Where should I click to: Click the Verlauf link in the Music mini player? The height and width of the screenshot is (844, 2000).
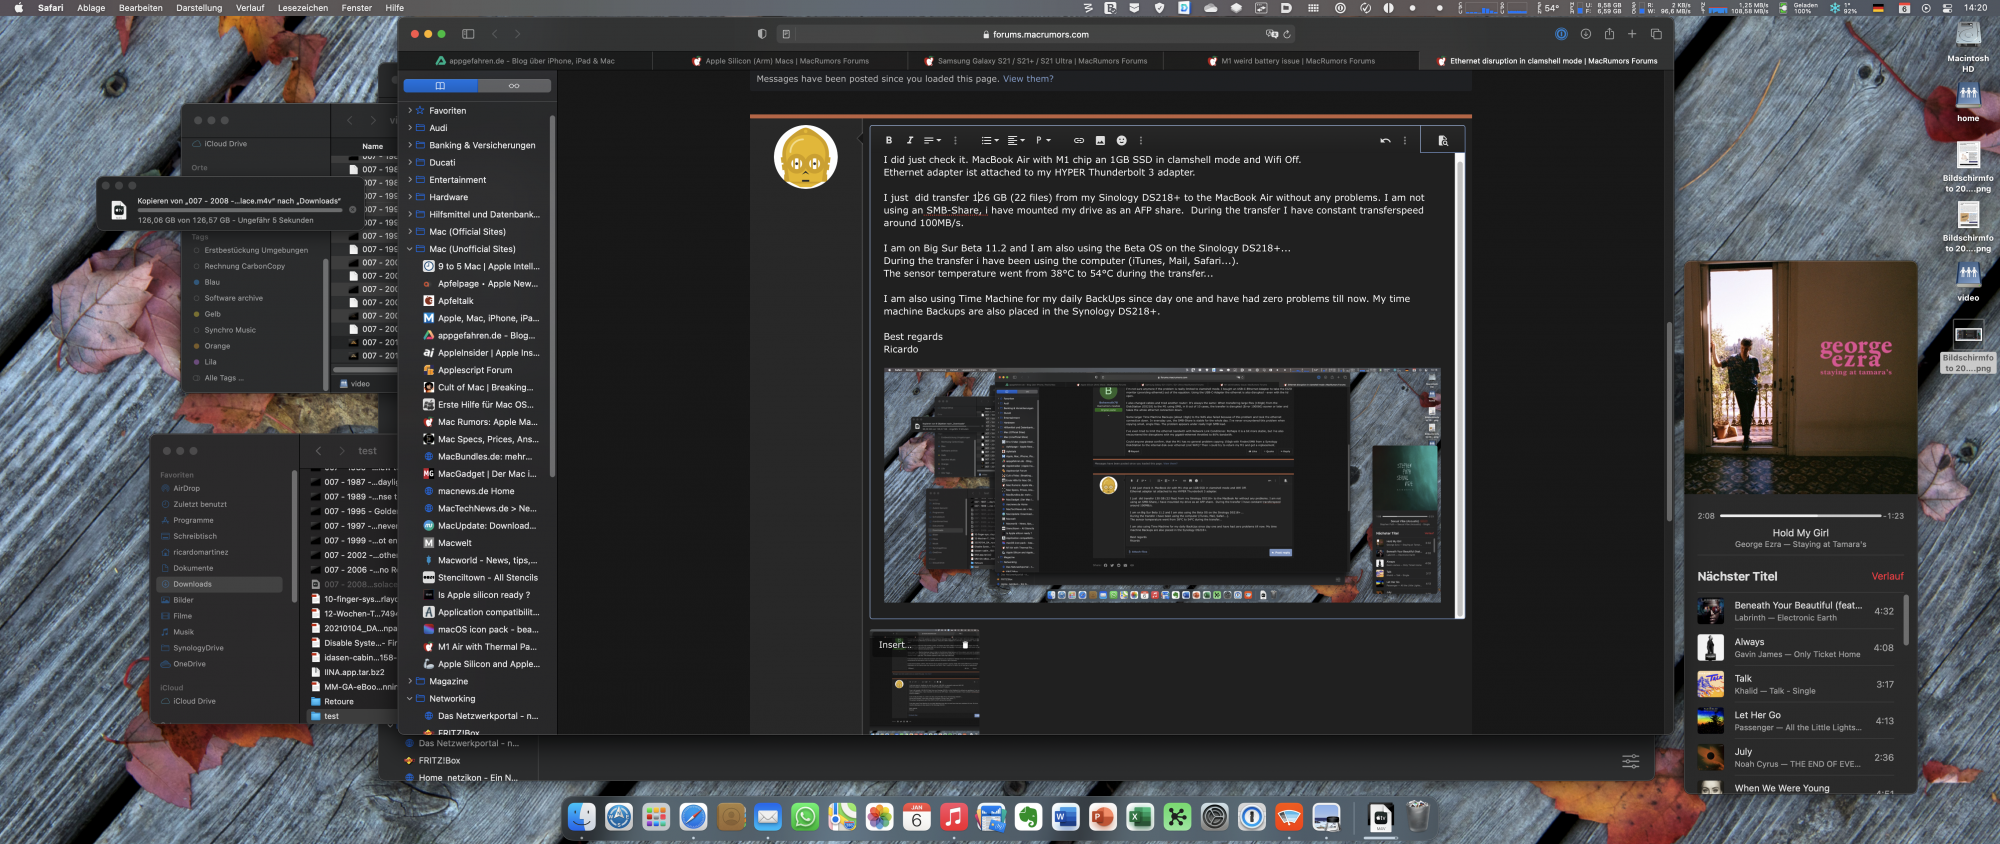point(1887,577)
